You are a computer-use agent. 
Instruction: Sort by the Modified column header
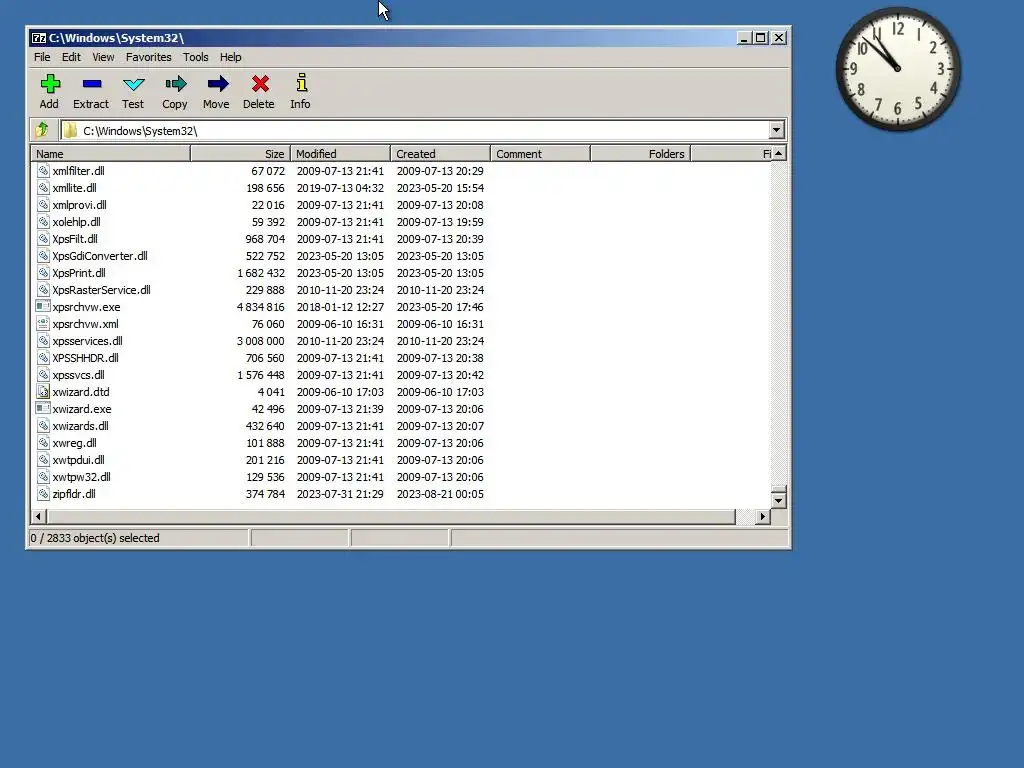340,153
